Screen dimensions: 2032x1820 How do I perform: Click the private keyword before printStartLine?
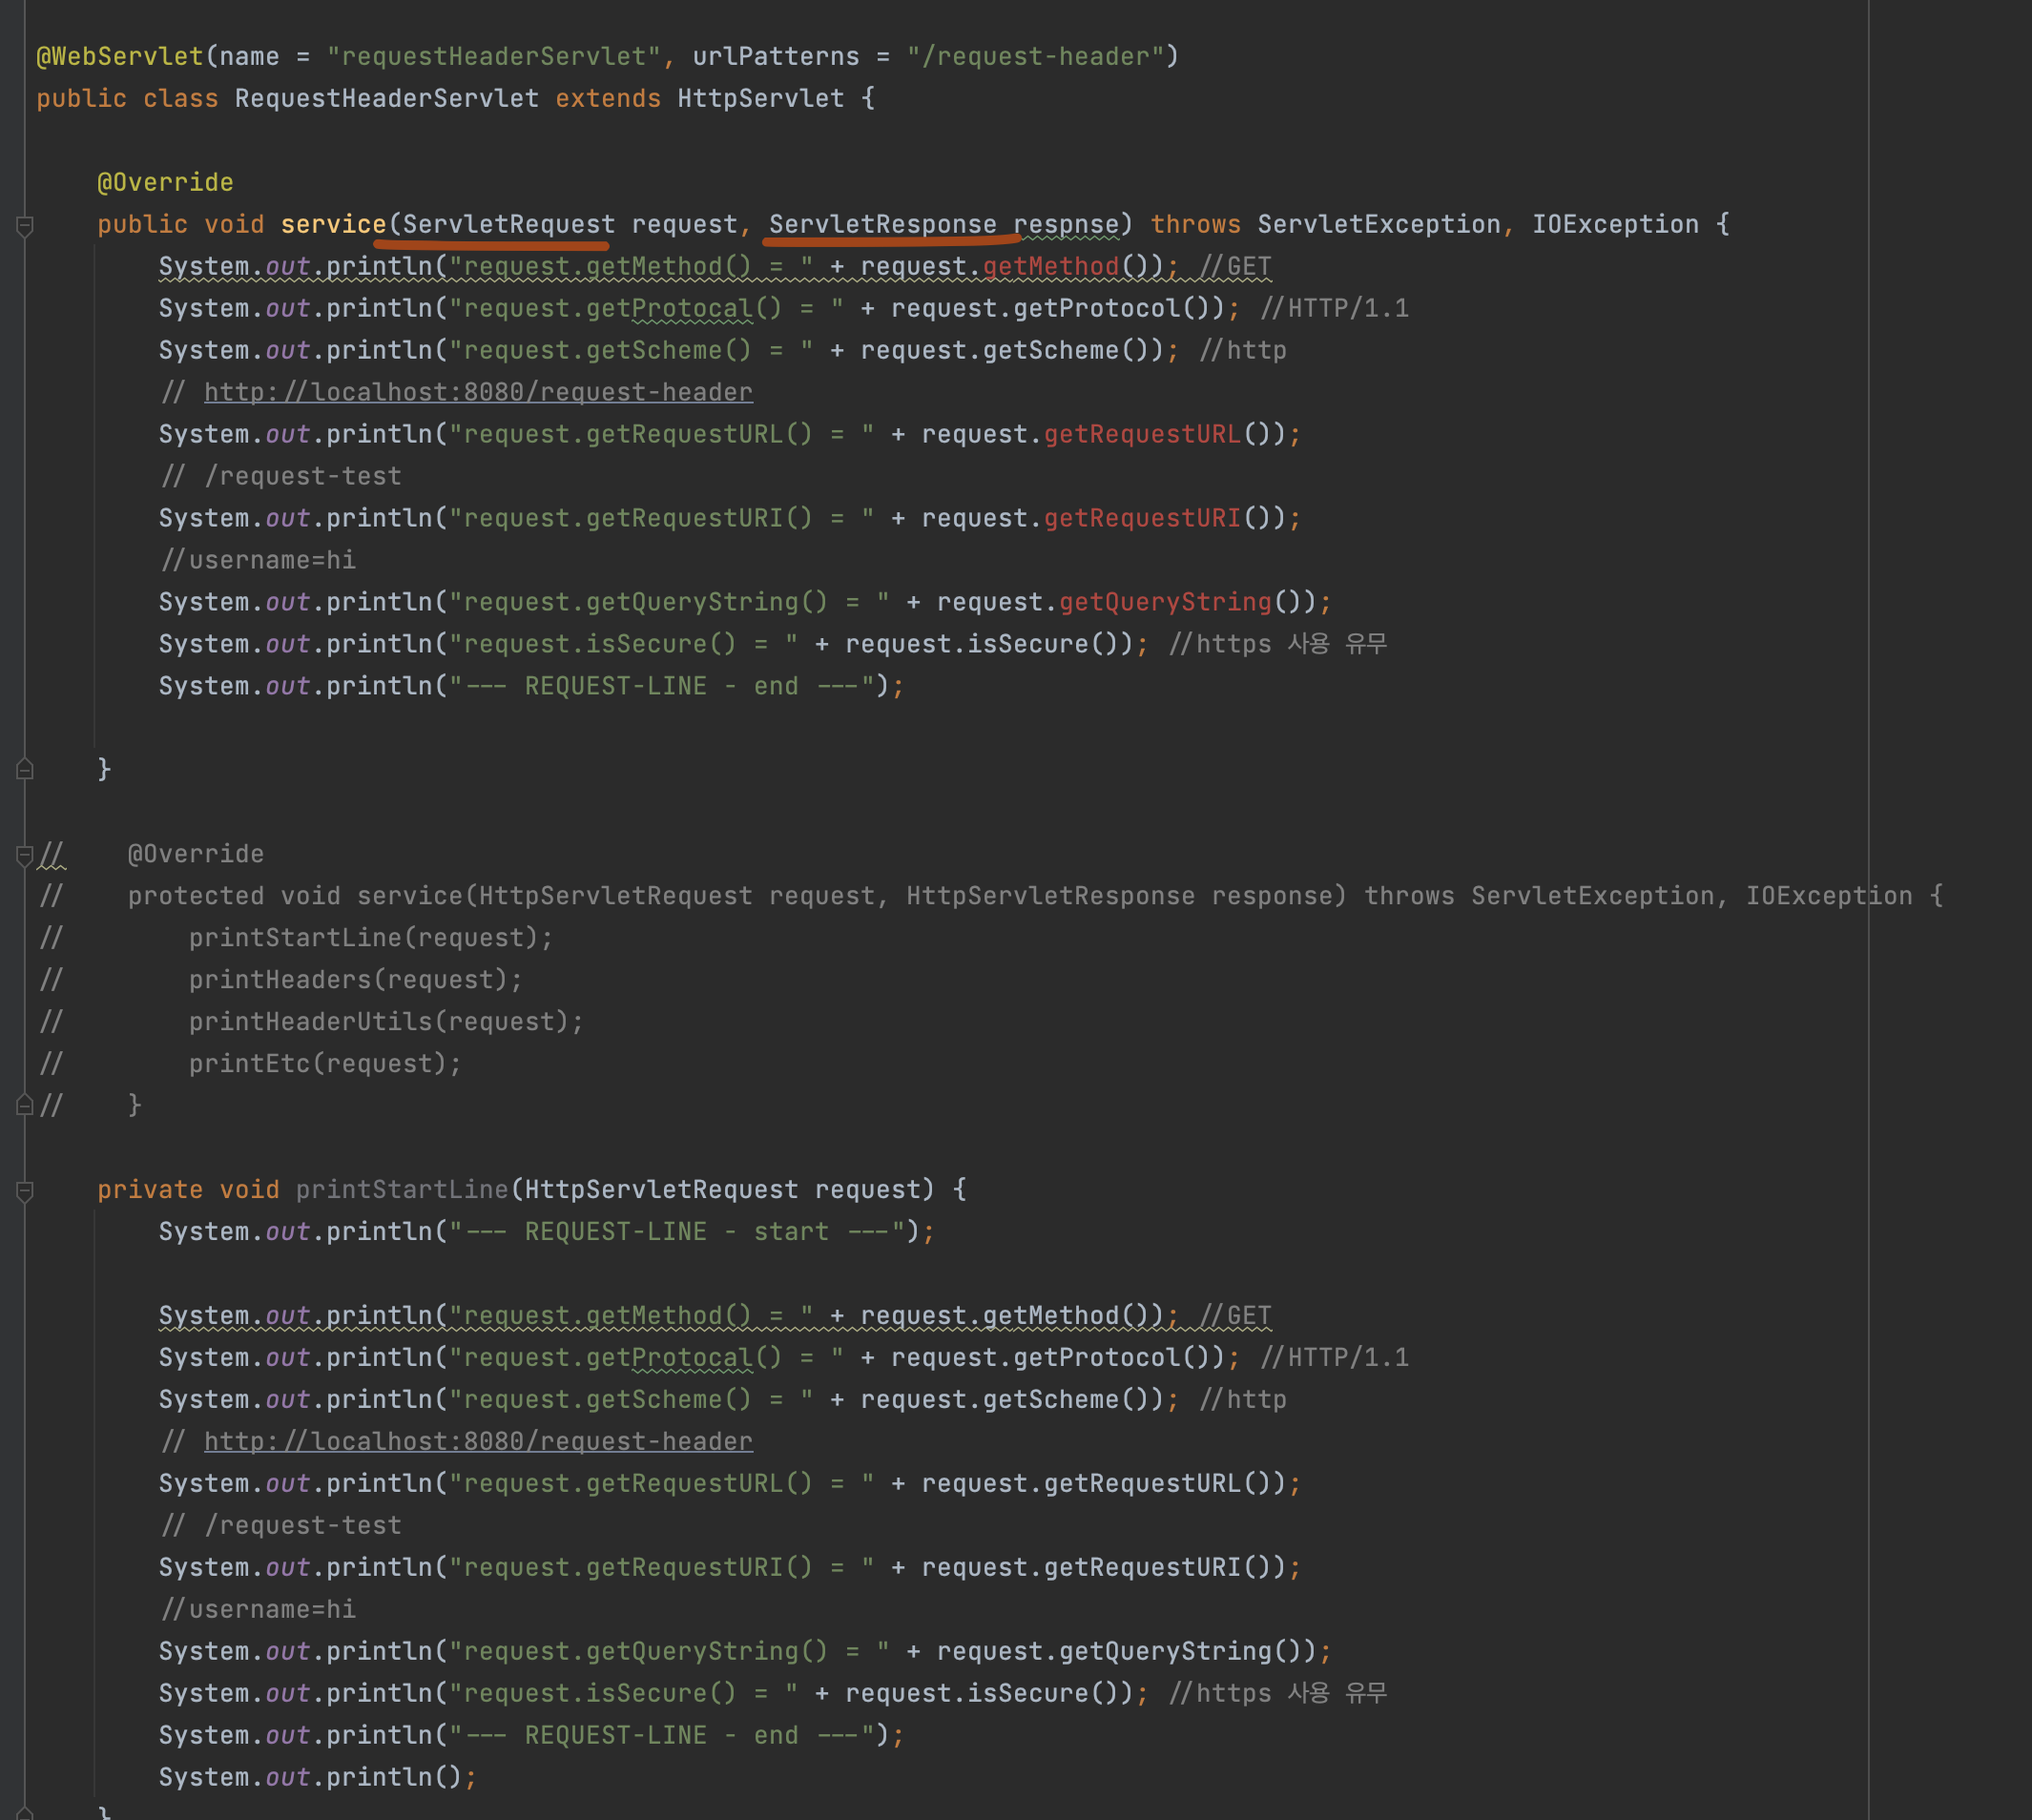150,1190
